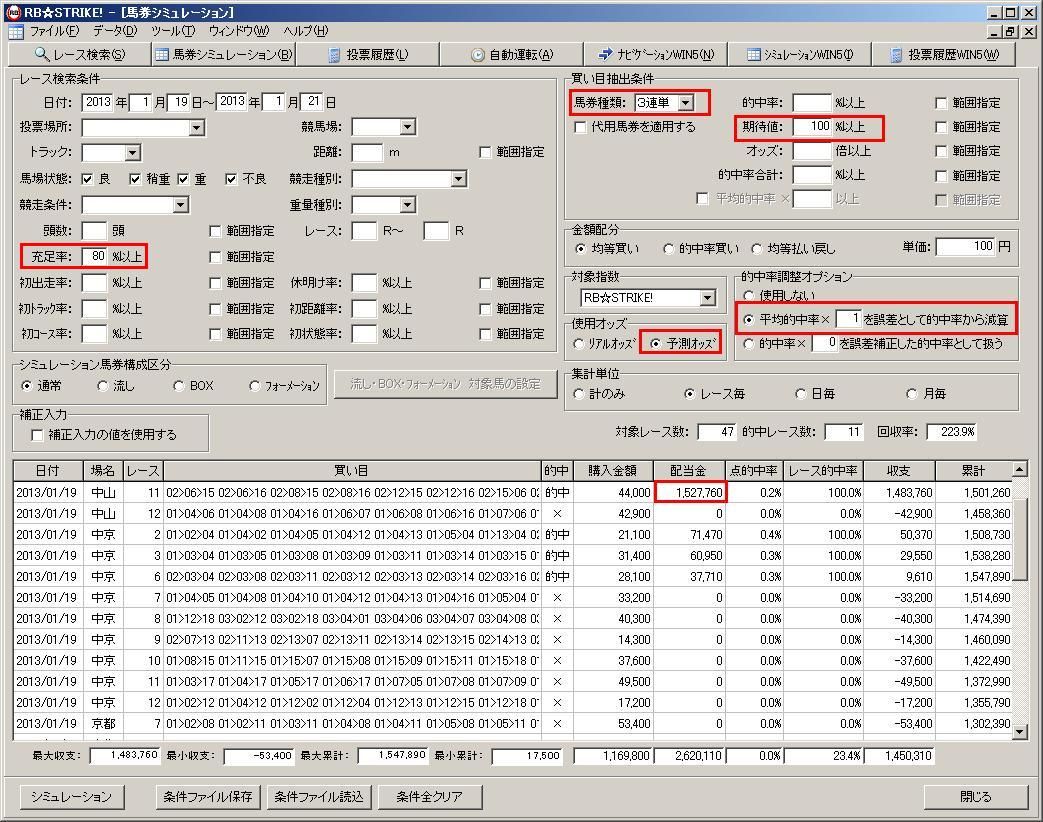Select the リアルオッズ radio button
This screenshot has height=822, width=1043.
[578, 344]
